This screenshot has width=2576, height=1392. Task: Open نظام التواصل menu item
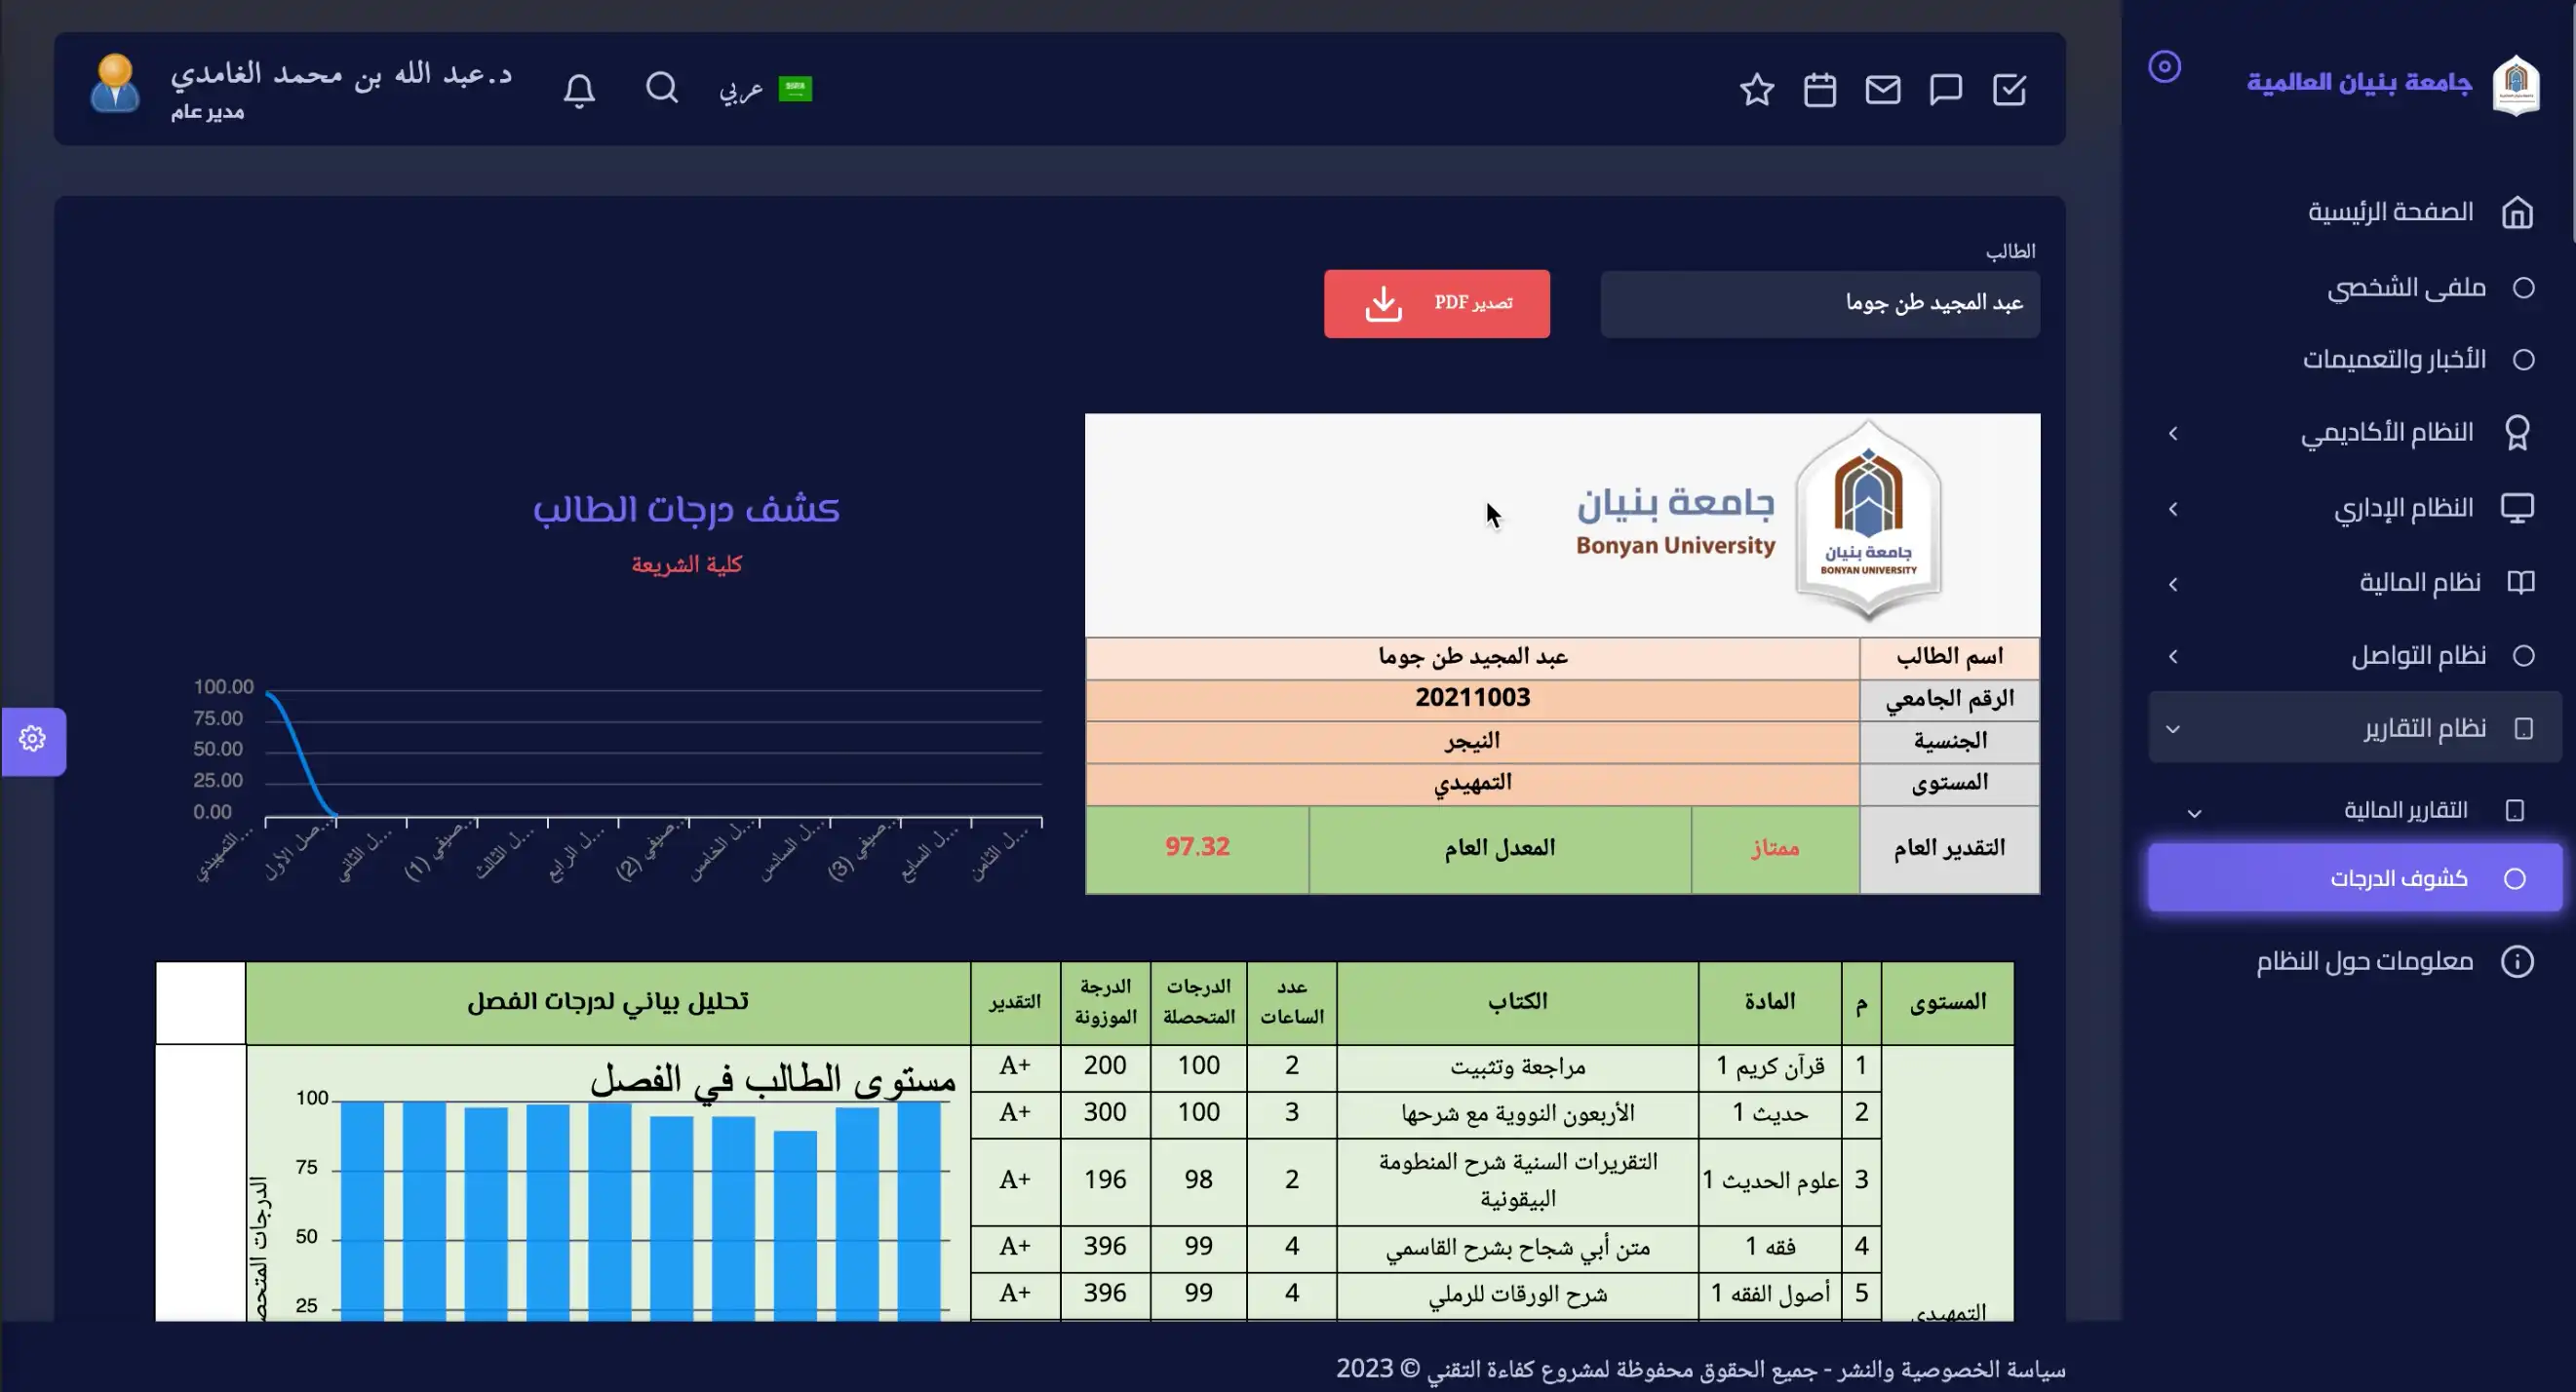(x=2356, y=656)
